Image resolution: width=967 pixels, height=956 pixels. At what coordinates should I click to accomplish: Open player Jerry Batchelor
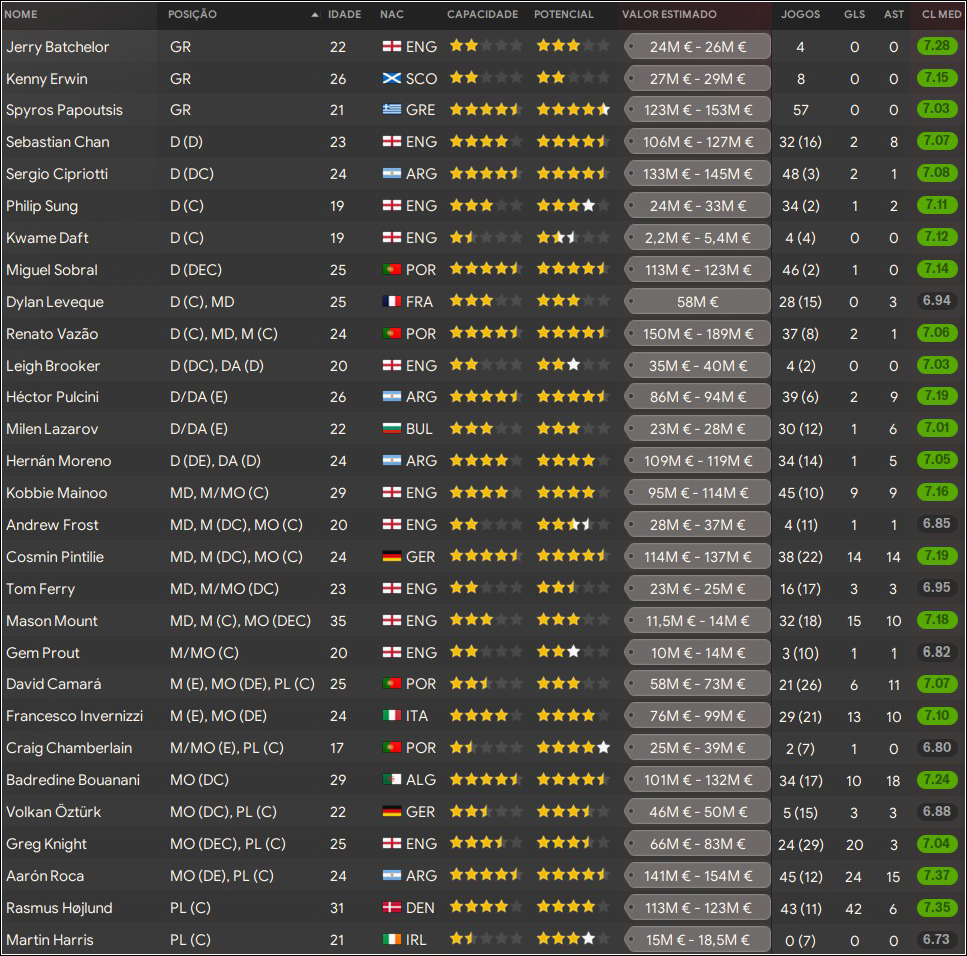(x=57, y=47)
